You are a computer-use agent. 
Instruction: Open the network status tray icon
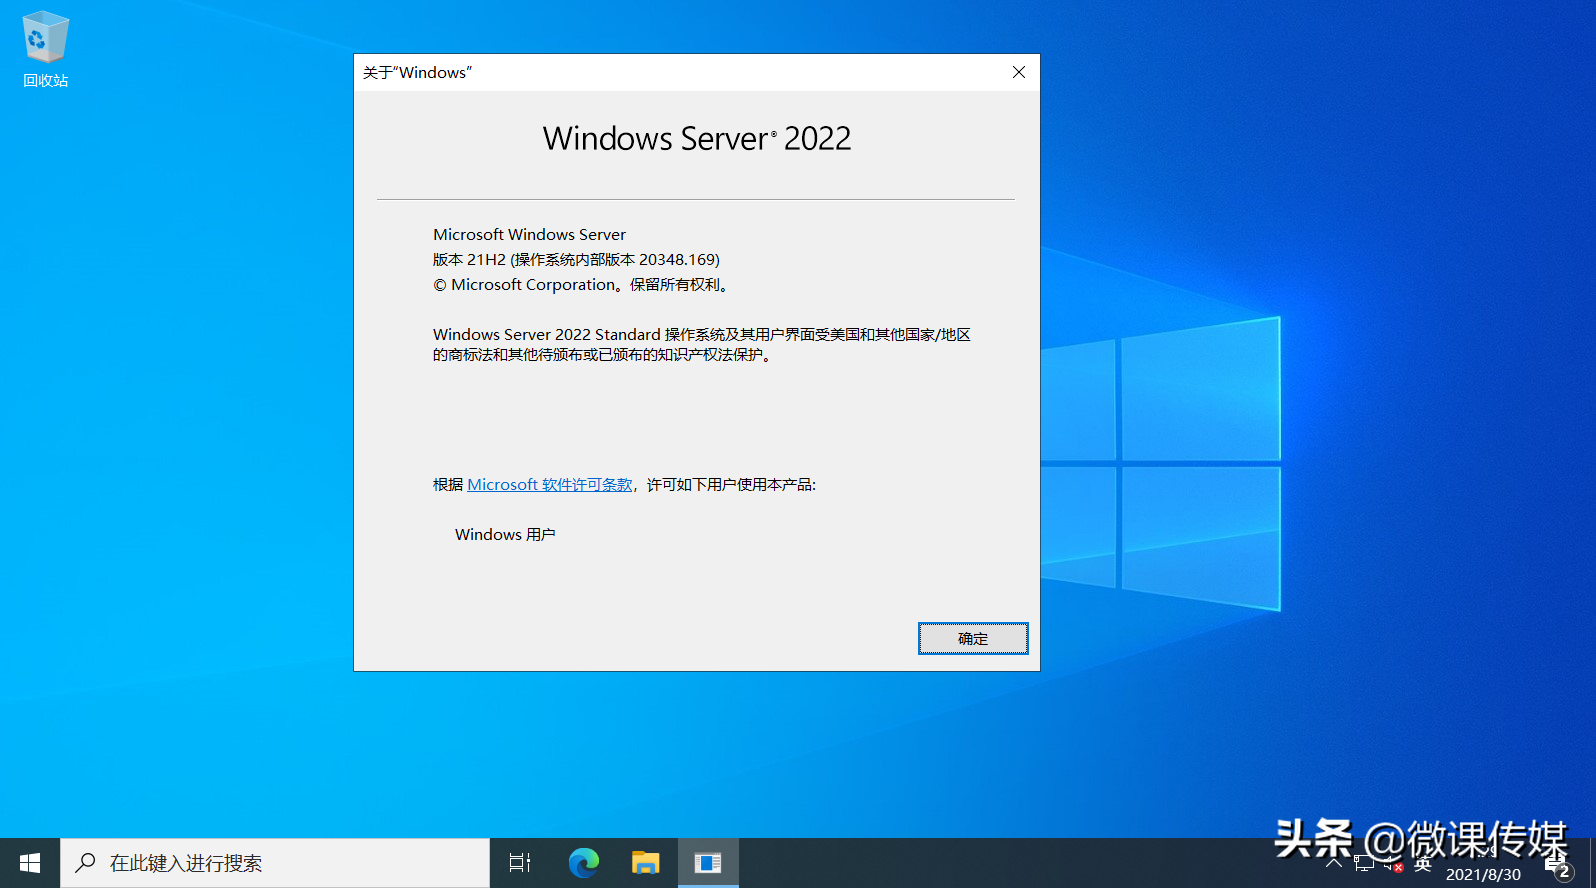point(1364,865)
